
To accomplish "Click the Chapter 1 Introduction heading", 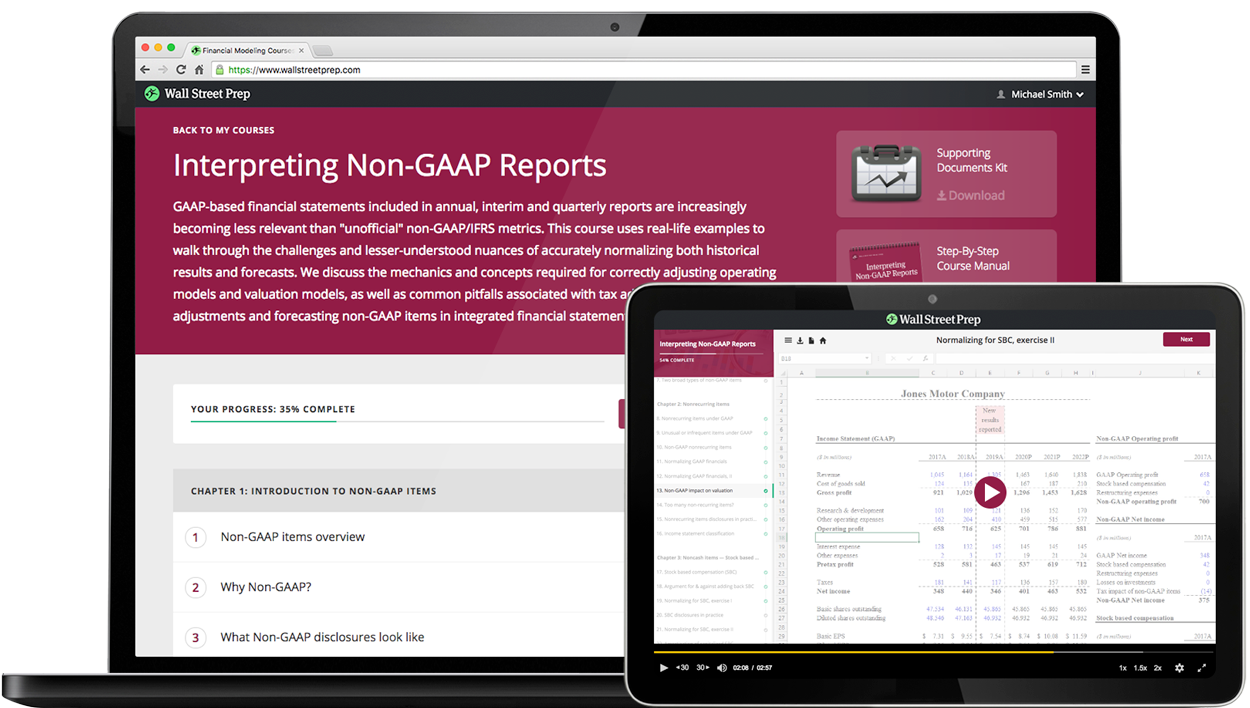I will (313, 491).
